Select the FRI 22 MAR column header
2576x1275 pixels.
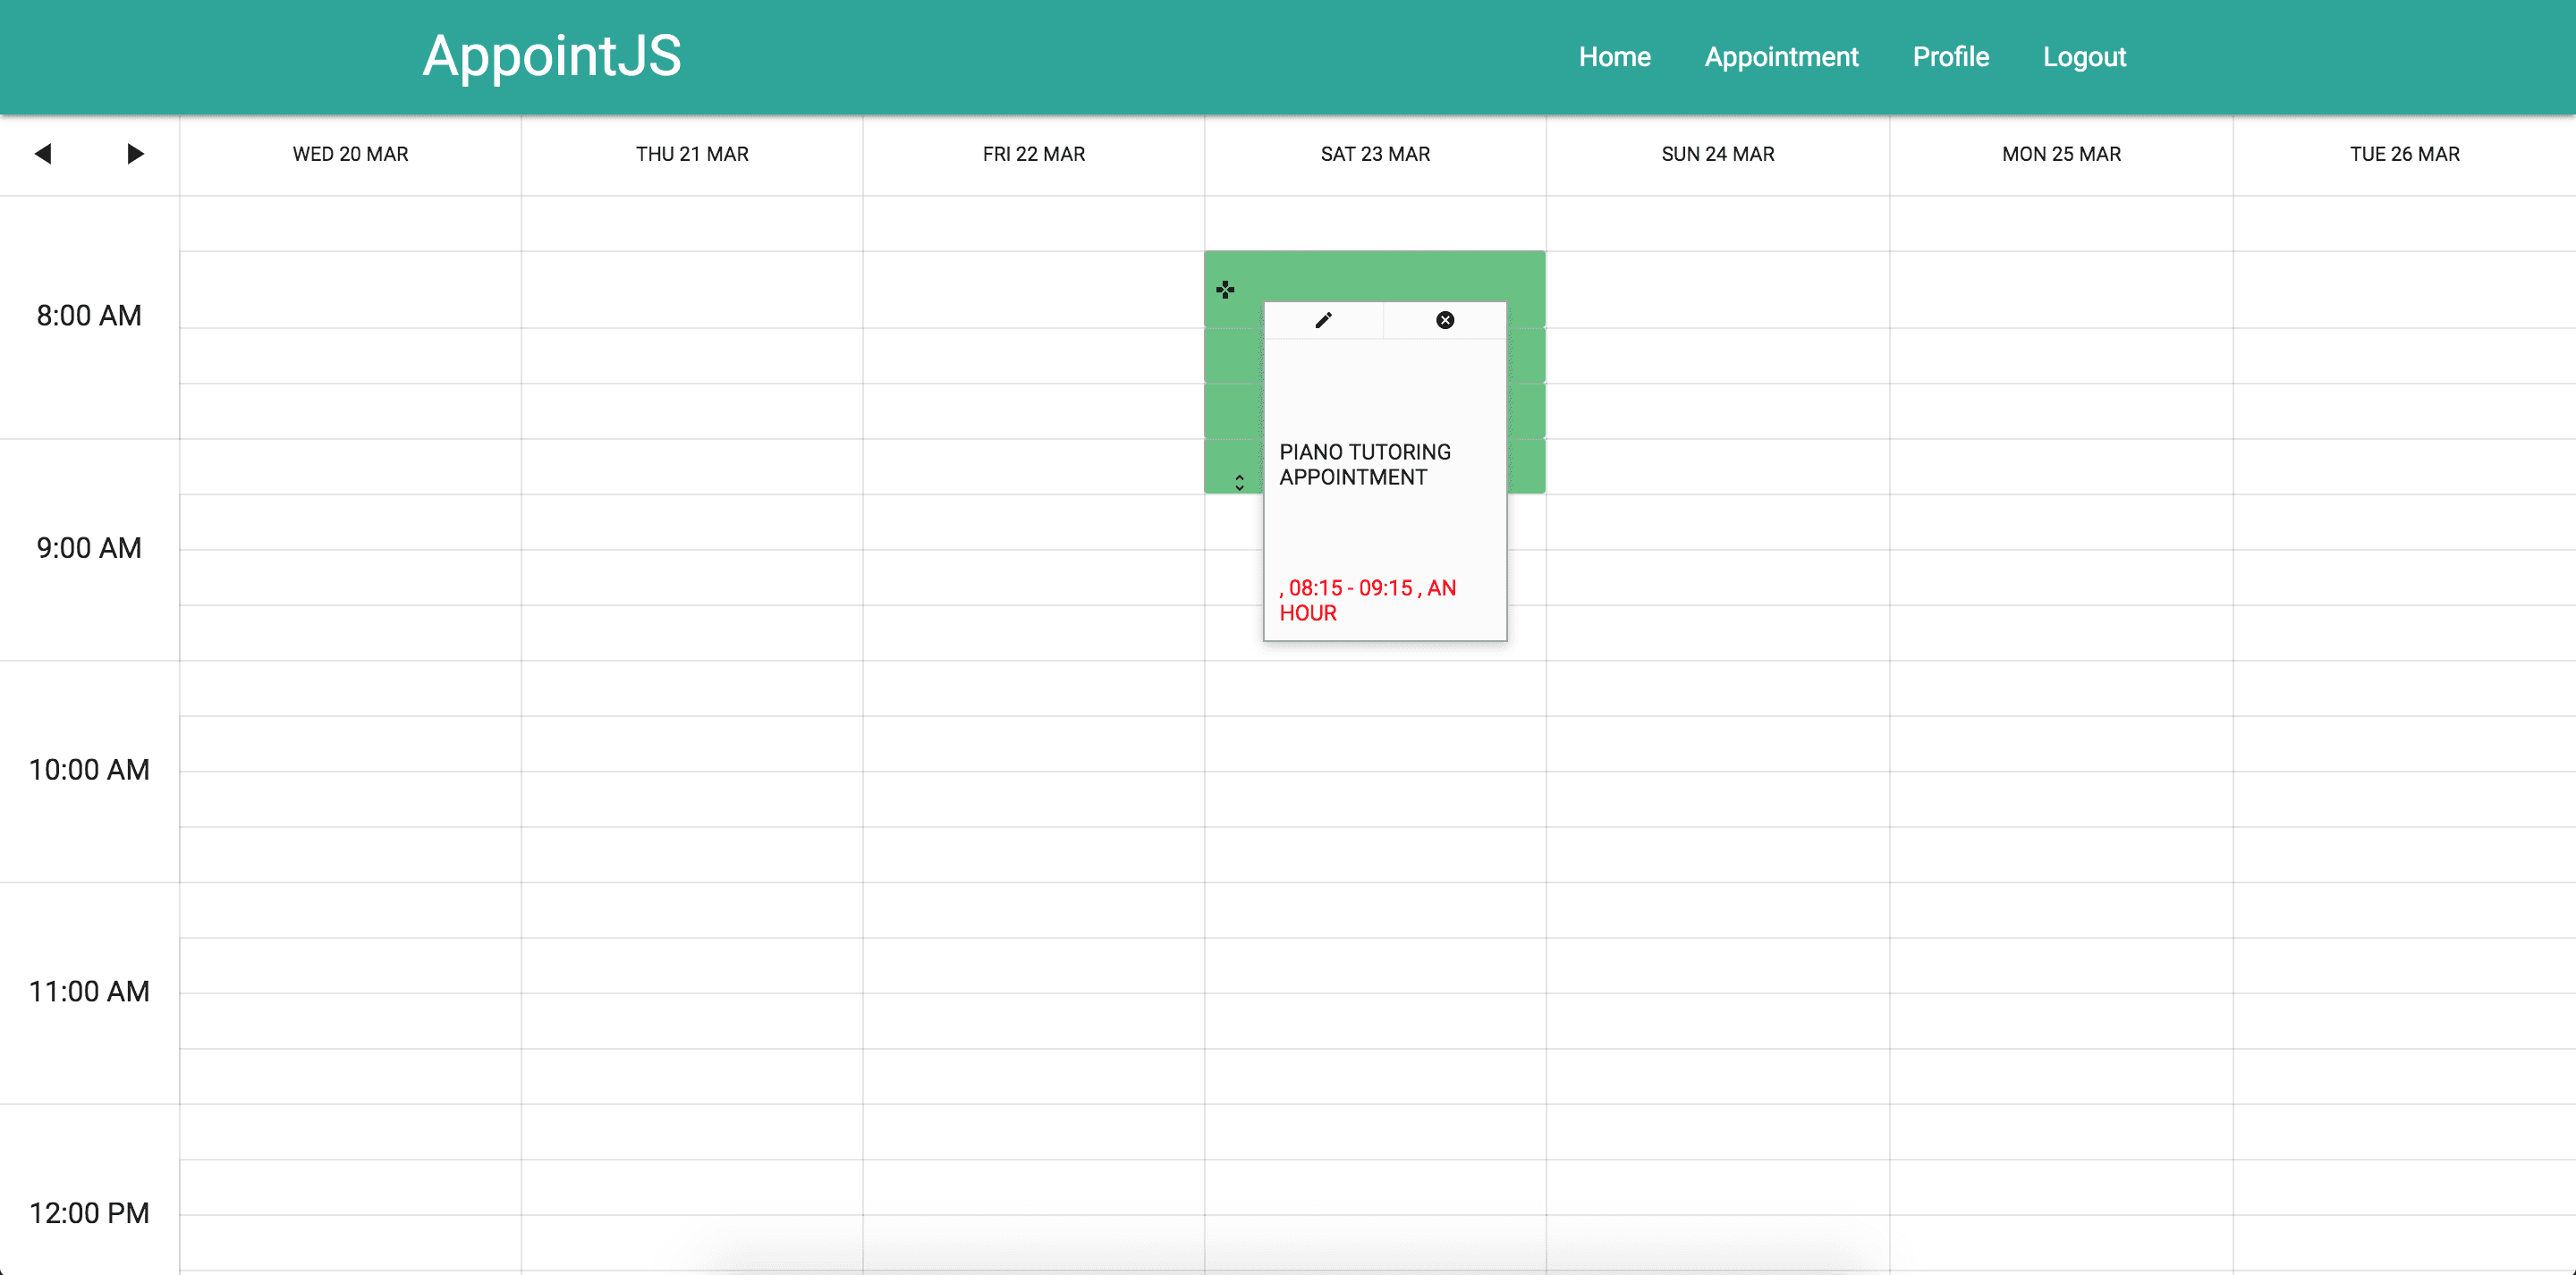point(1034,154)
